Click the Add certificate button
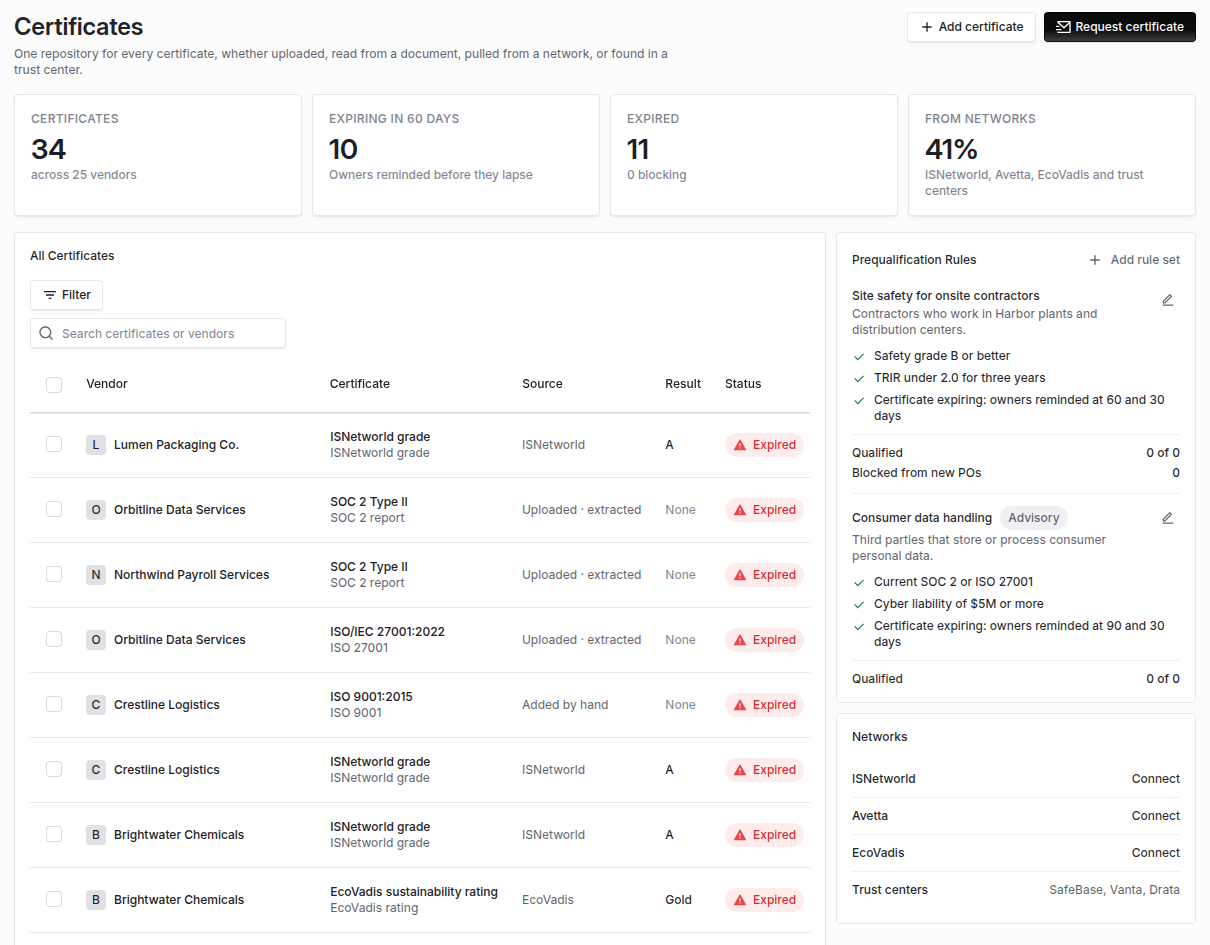Image resolution: width=1210 pixels, height=945 pixels. 971,27
